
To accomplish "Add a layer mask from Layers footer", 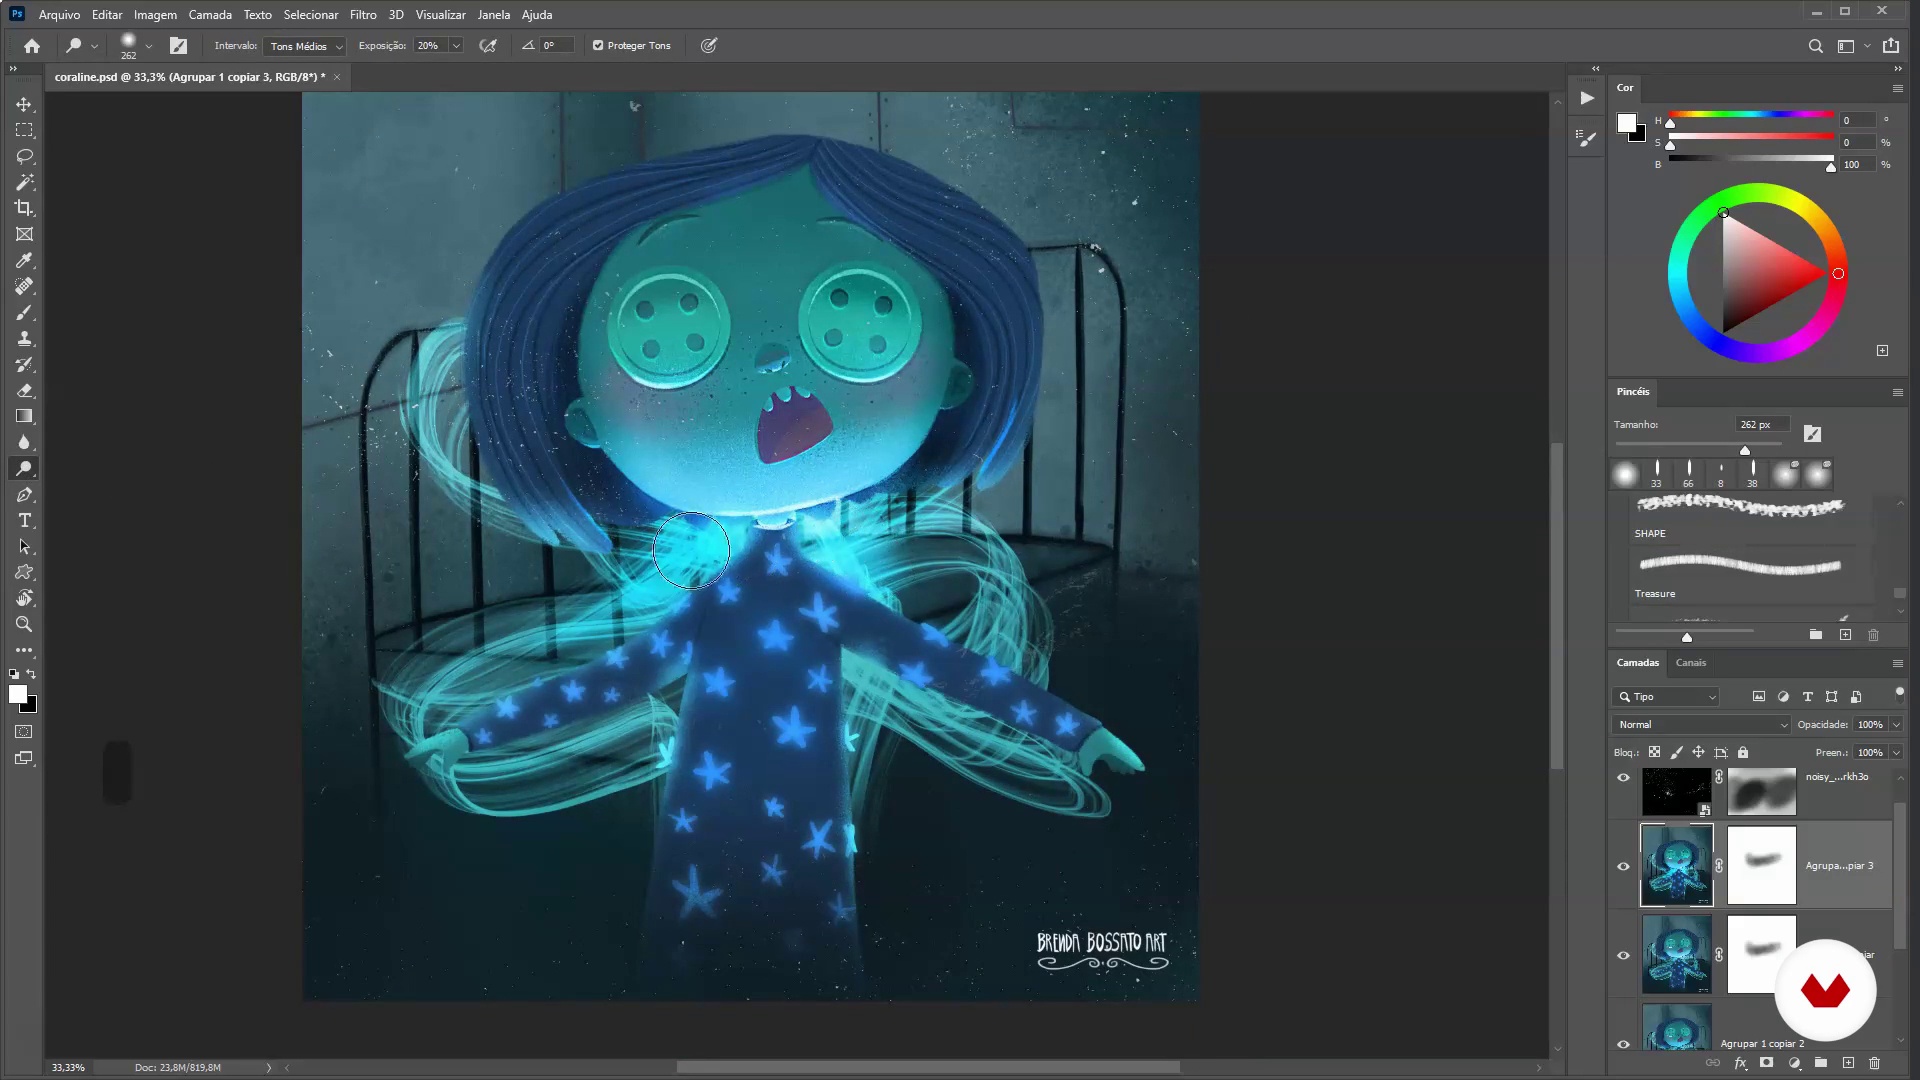I will [1767, 1063].
